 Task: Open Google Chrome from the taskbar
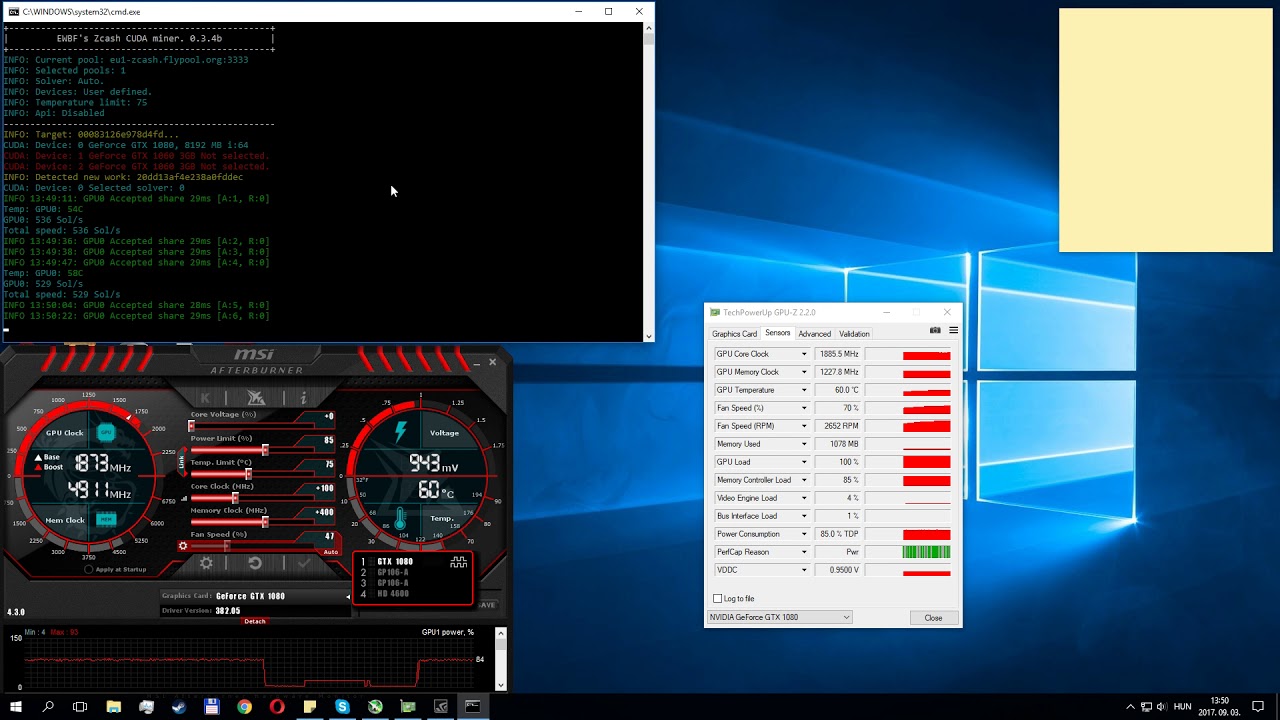(244, 707)
